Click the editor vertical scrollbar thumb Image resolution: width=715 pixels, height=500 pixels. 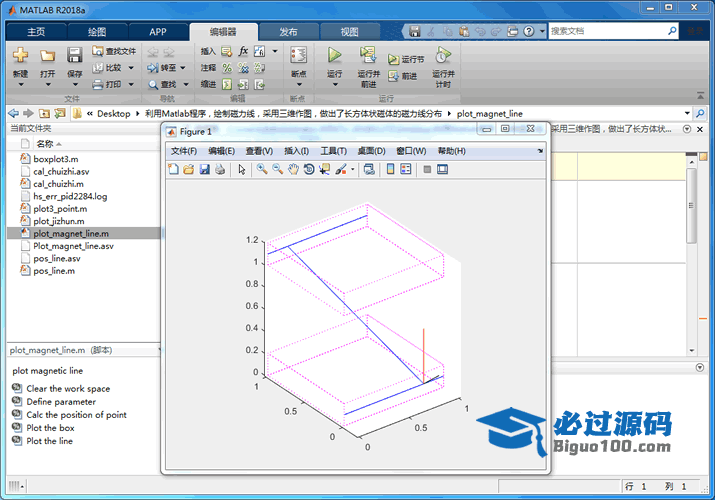691,206
